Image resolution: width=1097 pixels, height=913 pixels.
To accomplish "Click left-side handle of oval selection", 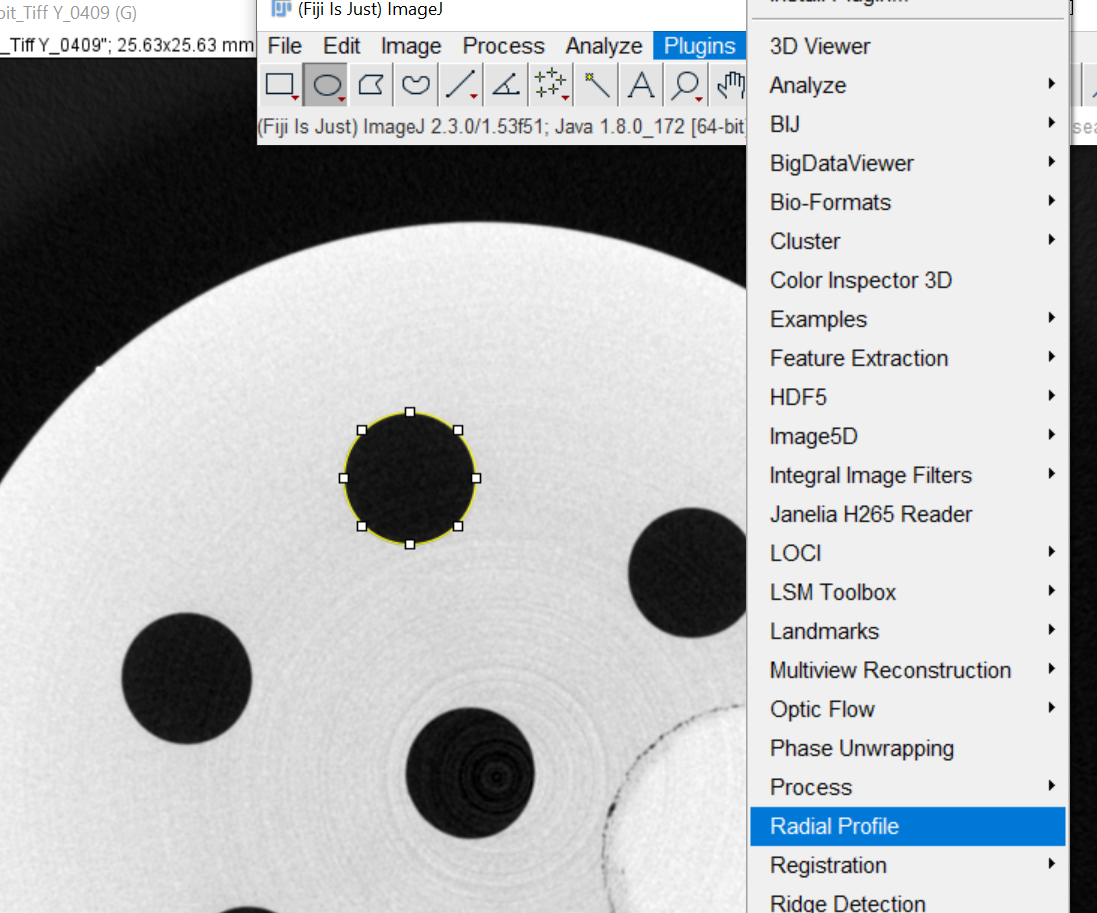I will tap(344, 479).
